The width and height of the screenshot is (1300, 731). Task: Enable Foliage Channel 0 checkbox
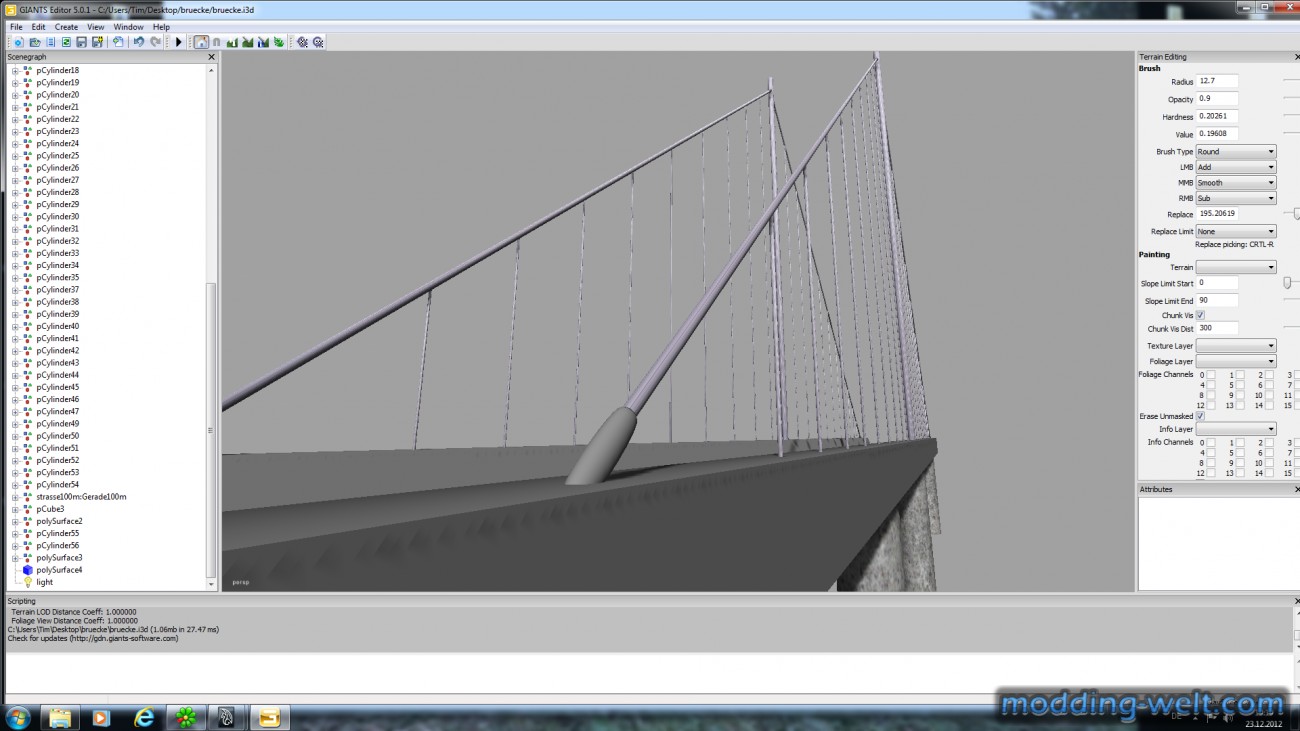click(1211, 375)
